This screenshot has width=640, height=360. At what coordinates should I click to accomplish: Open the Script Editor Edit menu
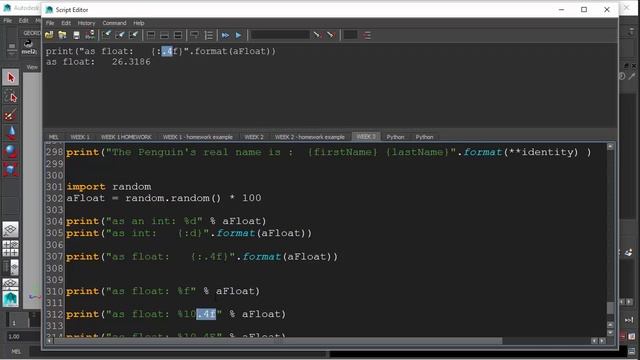pyautogui.click(x=66, y=23)
